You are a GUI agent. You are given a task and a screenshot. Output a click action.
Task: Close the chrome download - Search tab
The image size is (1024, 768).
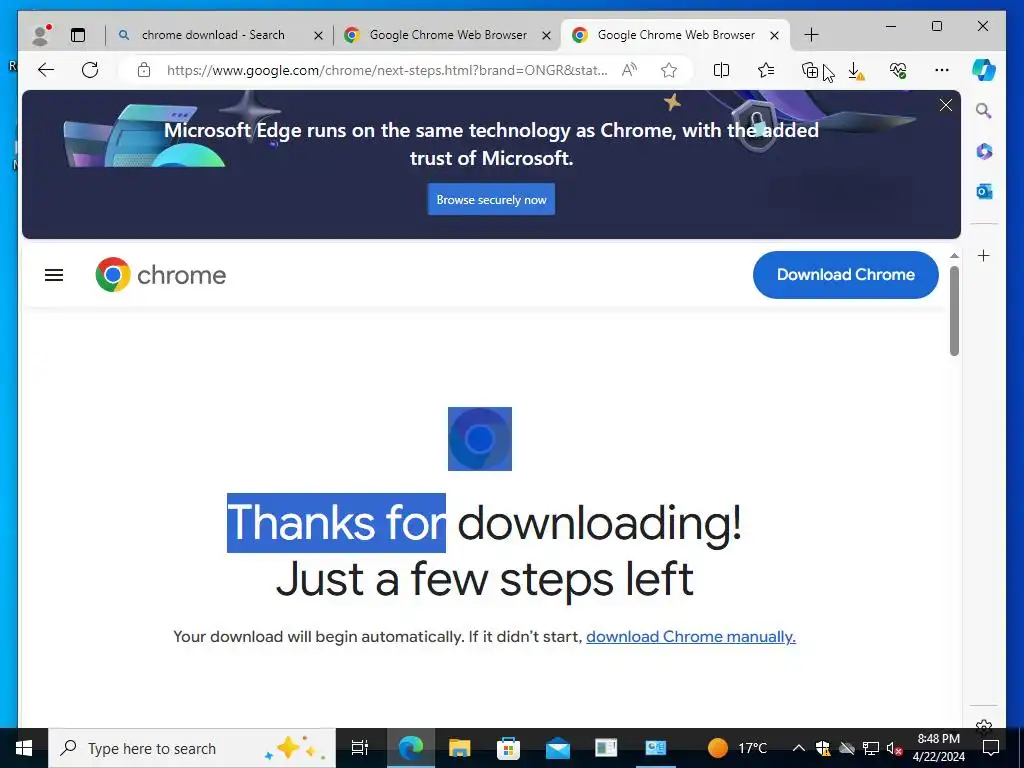(318, 35)
